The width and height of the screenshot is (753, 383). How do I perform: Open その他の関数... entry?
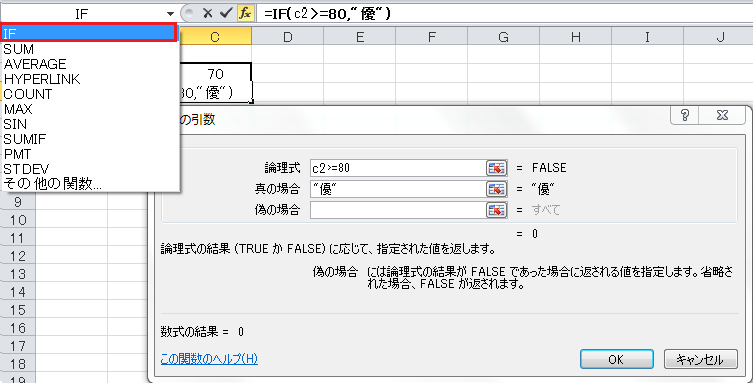(x=90, y=184)
